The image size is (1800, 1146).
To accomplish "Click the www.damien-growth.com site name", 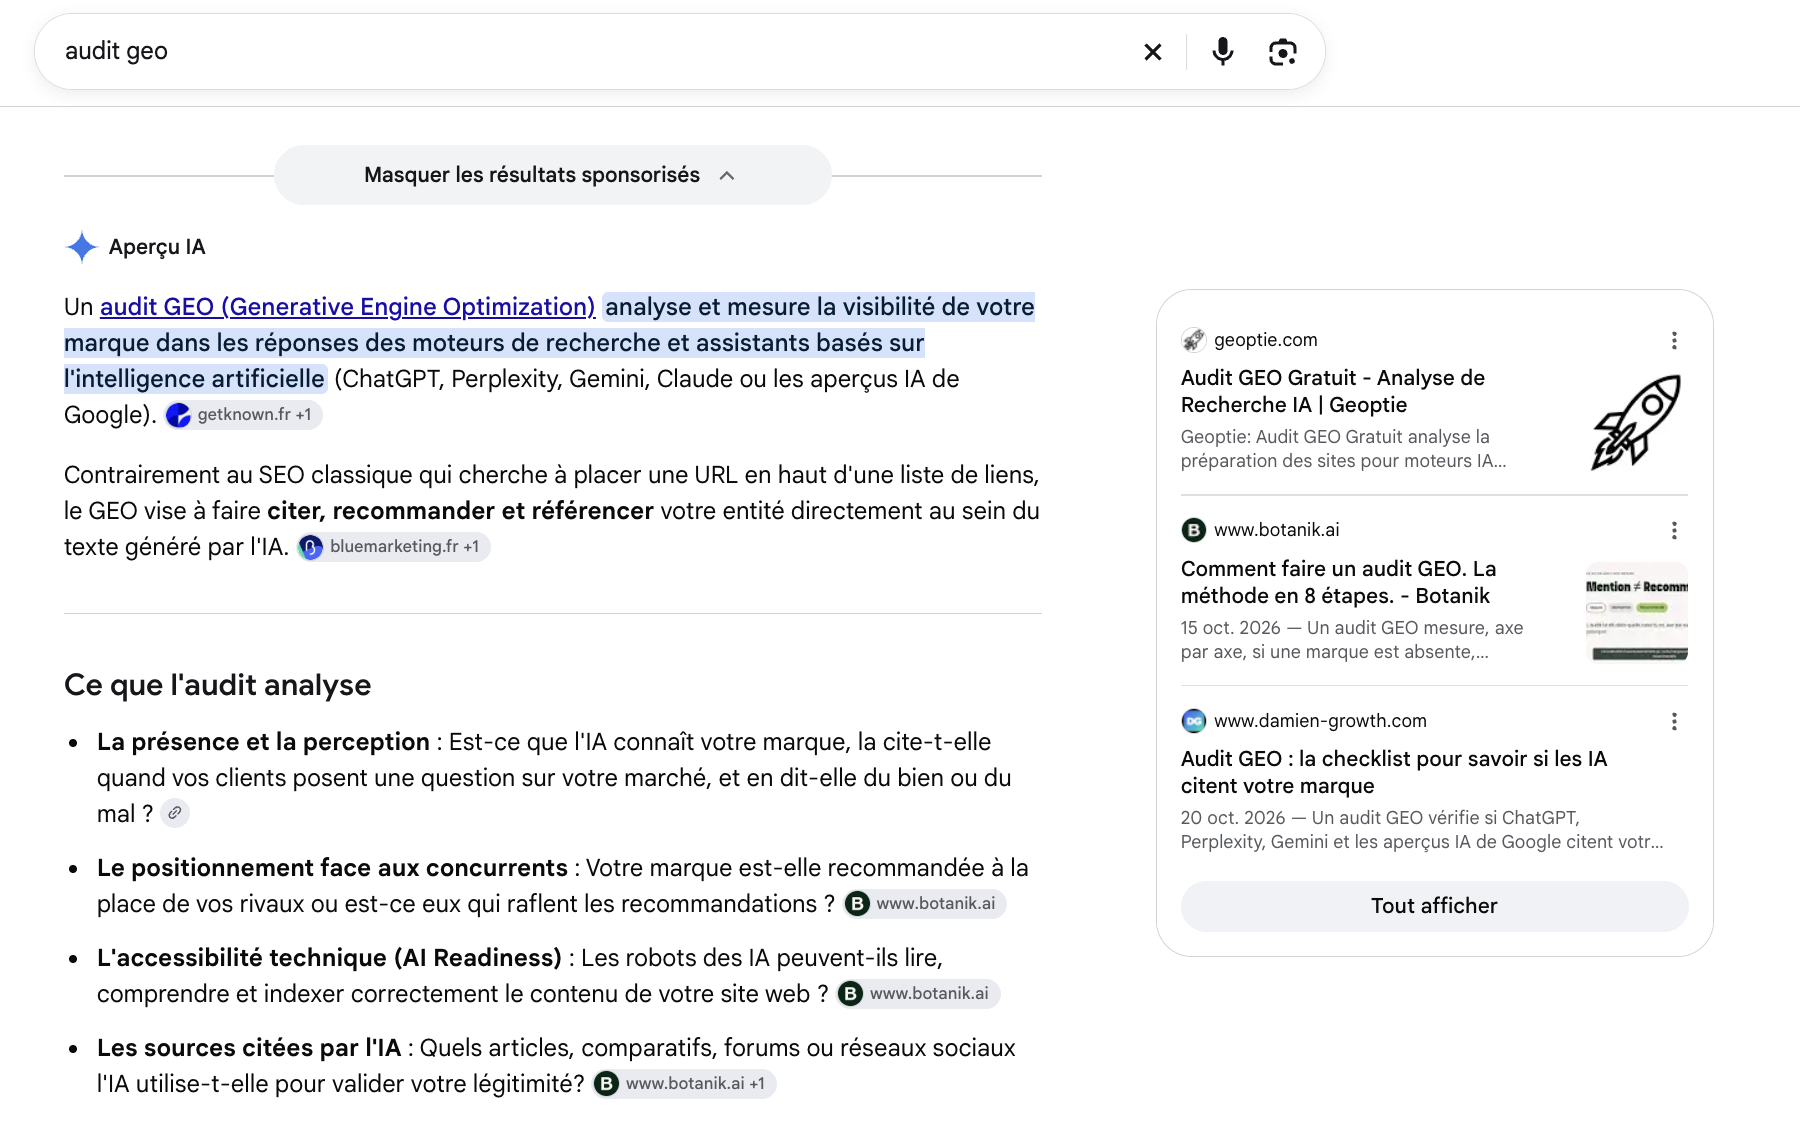I will (1320, 721).
